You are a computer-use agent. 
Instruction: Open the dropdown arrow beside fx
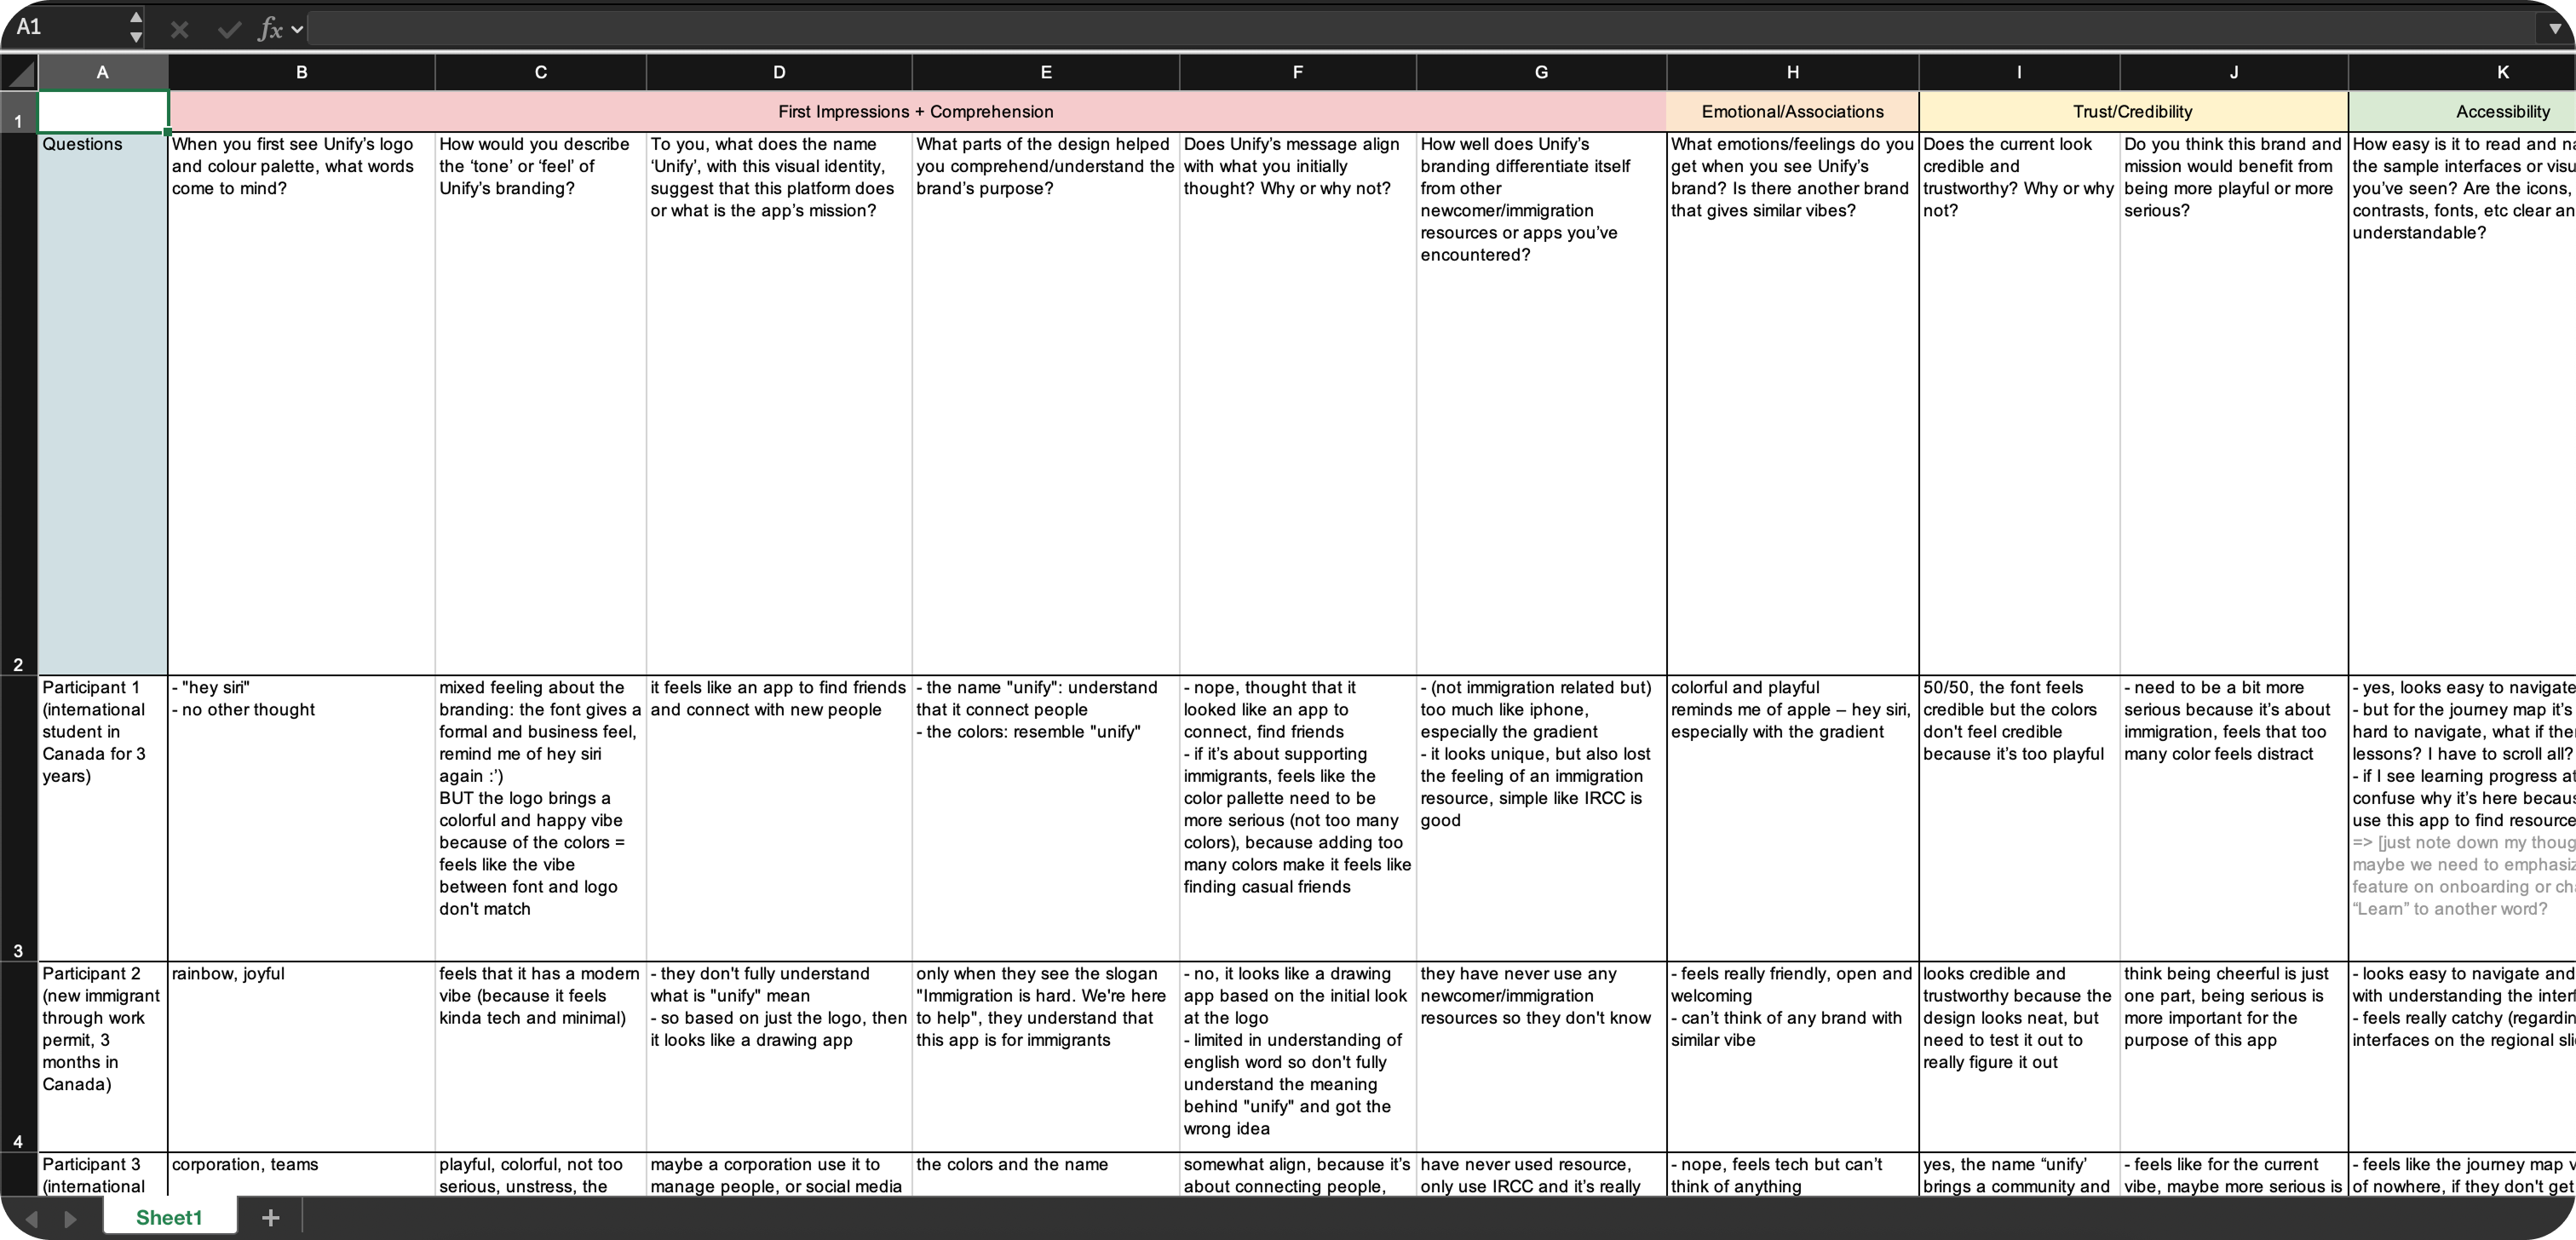[x=297, y=29]
